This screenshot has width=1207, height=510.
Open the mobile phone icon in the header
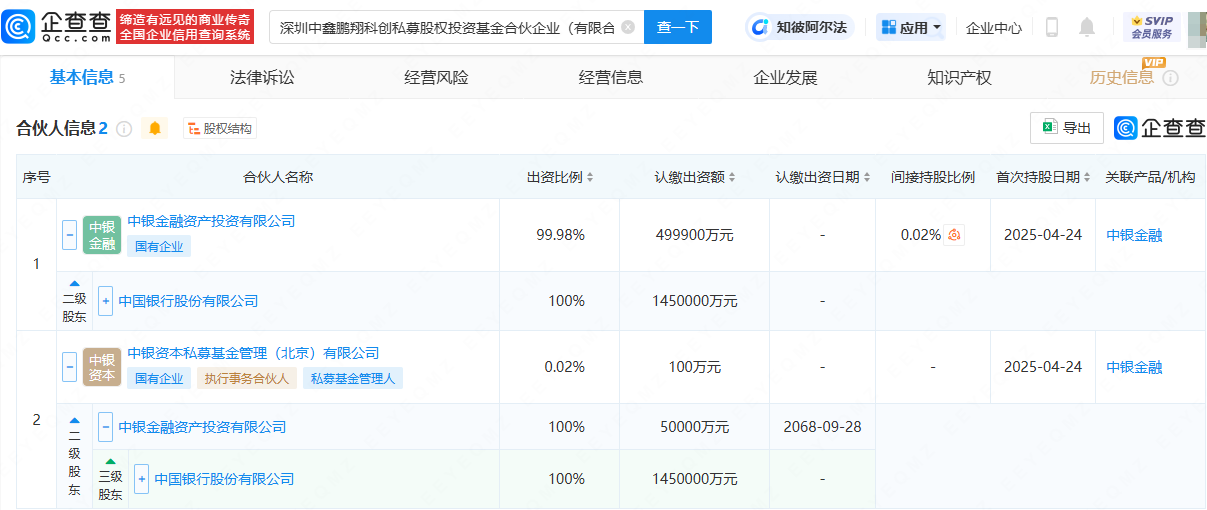(1052, 27)
